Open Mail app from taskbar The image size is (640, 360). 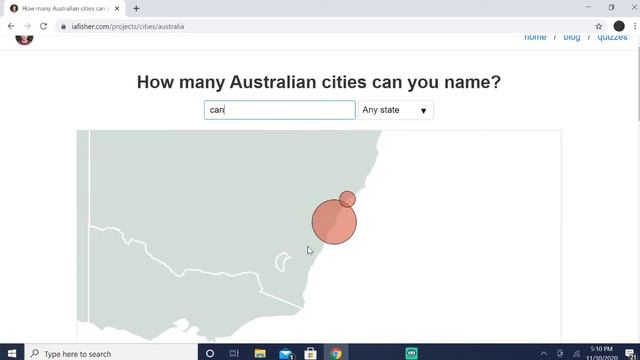tap(286, 353)
